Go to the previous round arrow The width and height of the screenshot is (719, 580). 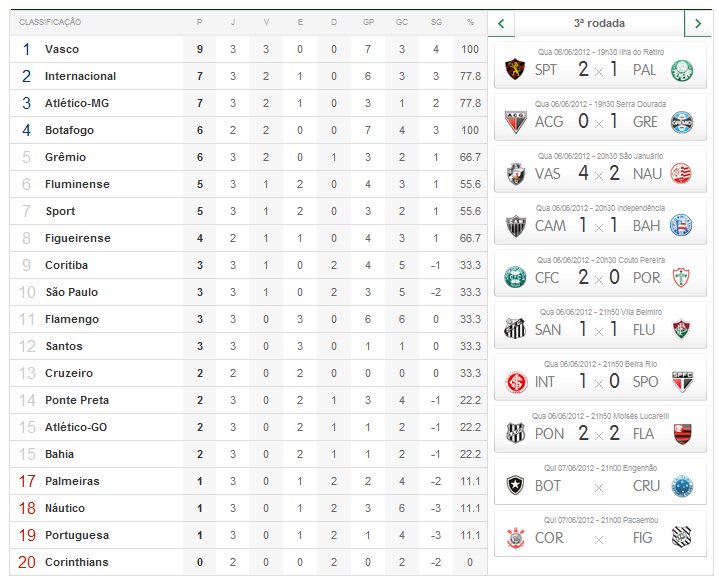500,22
